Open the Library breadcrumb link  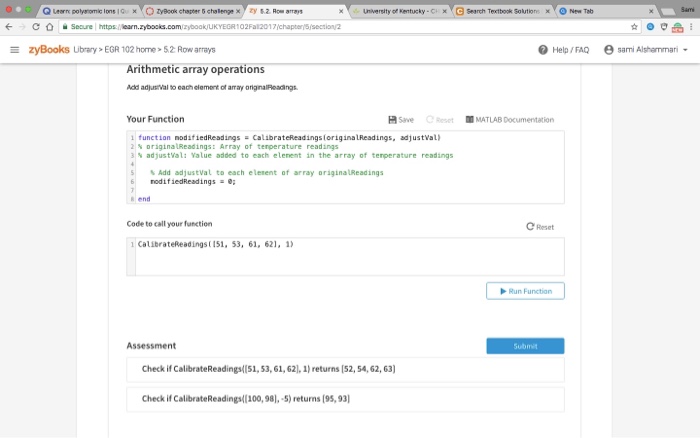coord(85,50)
